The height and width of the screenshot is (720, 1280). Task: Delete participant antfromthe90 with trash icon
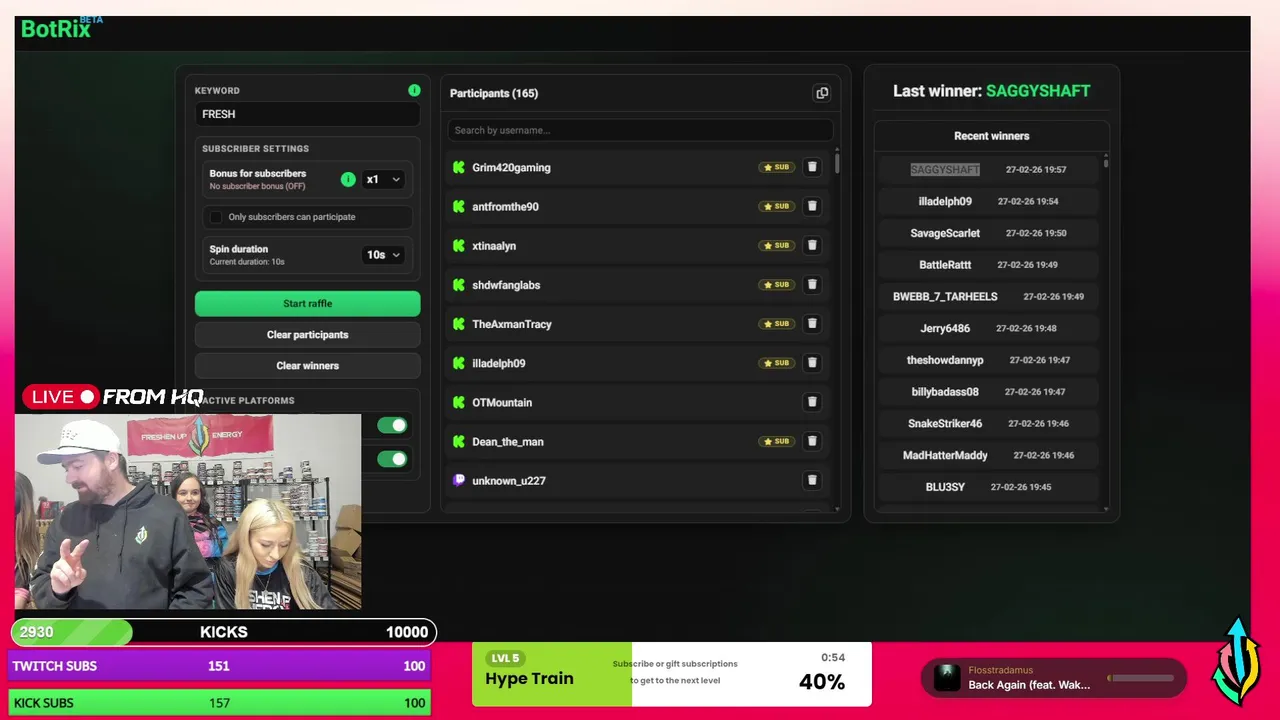[x=812, y=206]
